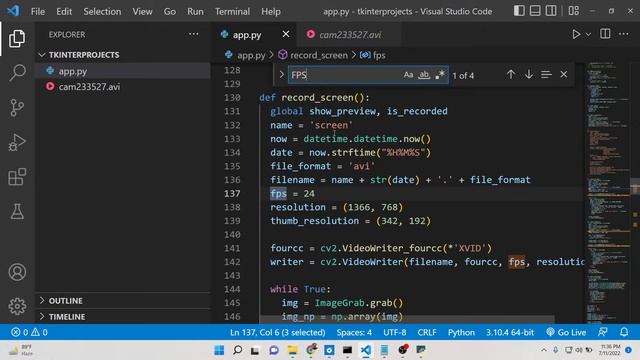
Task: Open the Go menu
Action: click(170, 11)
